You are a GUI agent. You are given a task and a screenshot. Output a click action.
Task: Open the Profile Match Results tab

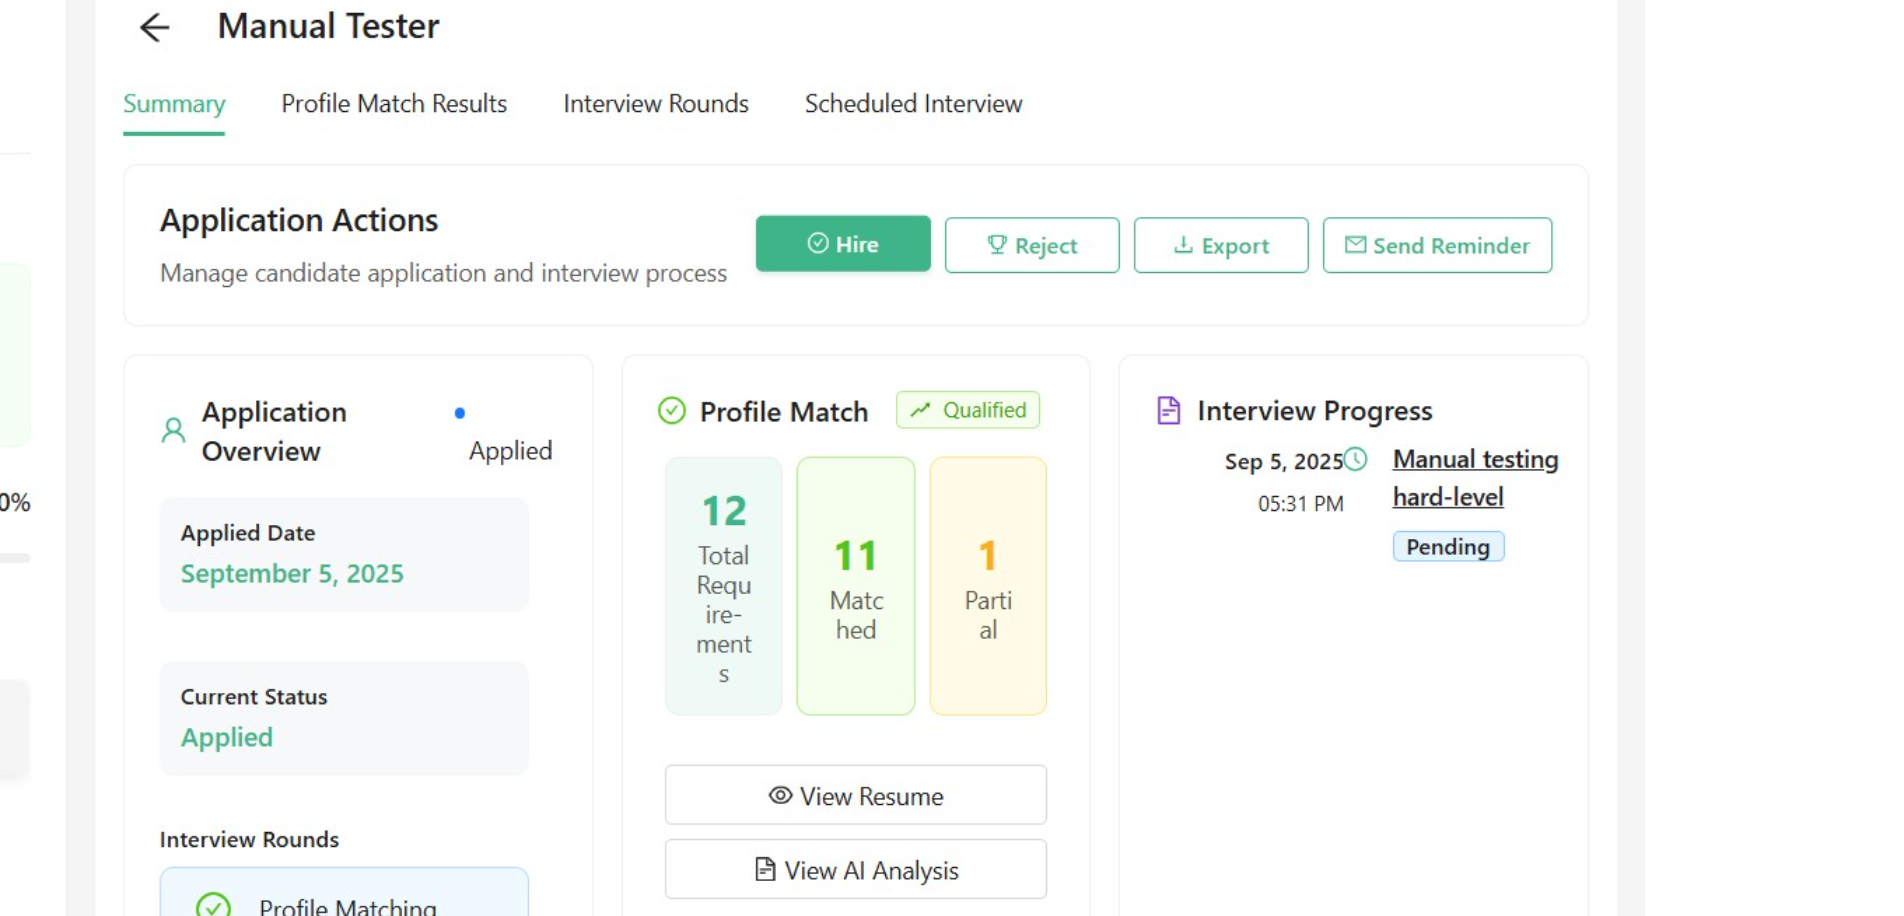click(x=394, y=104)
